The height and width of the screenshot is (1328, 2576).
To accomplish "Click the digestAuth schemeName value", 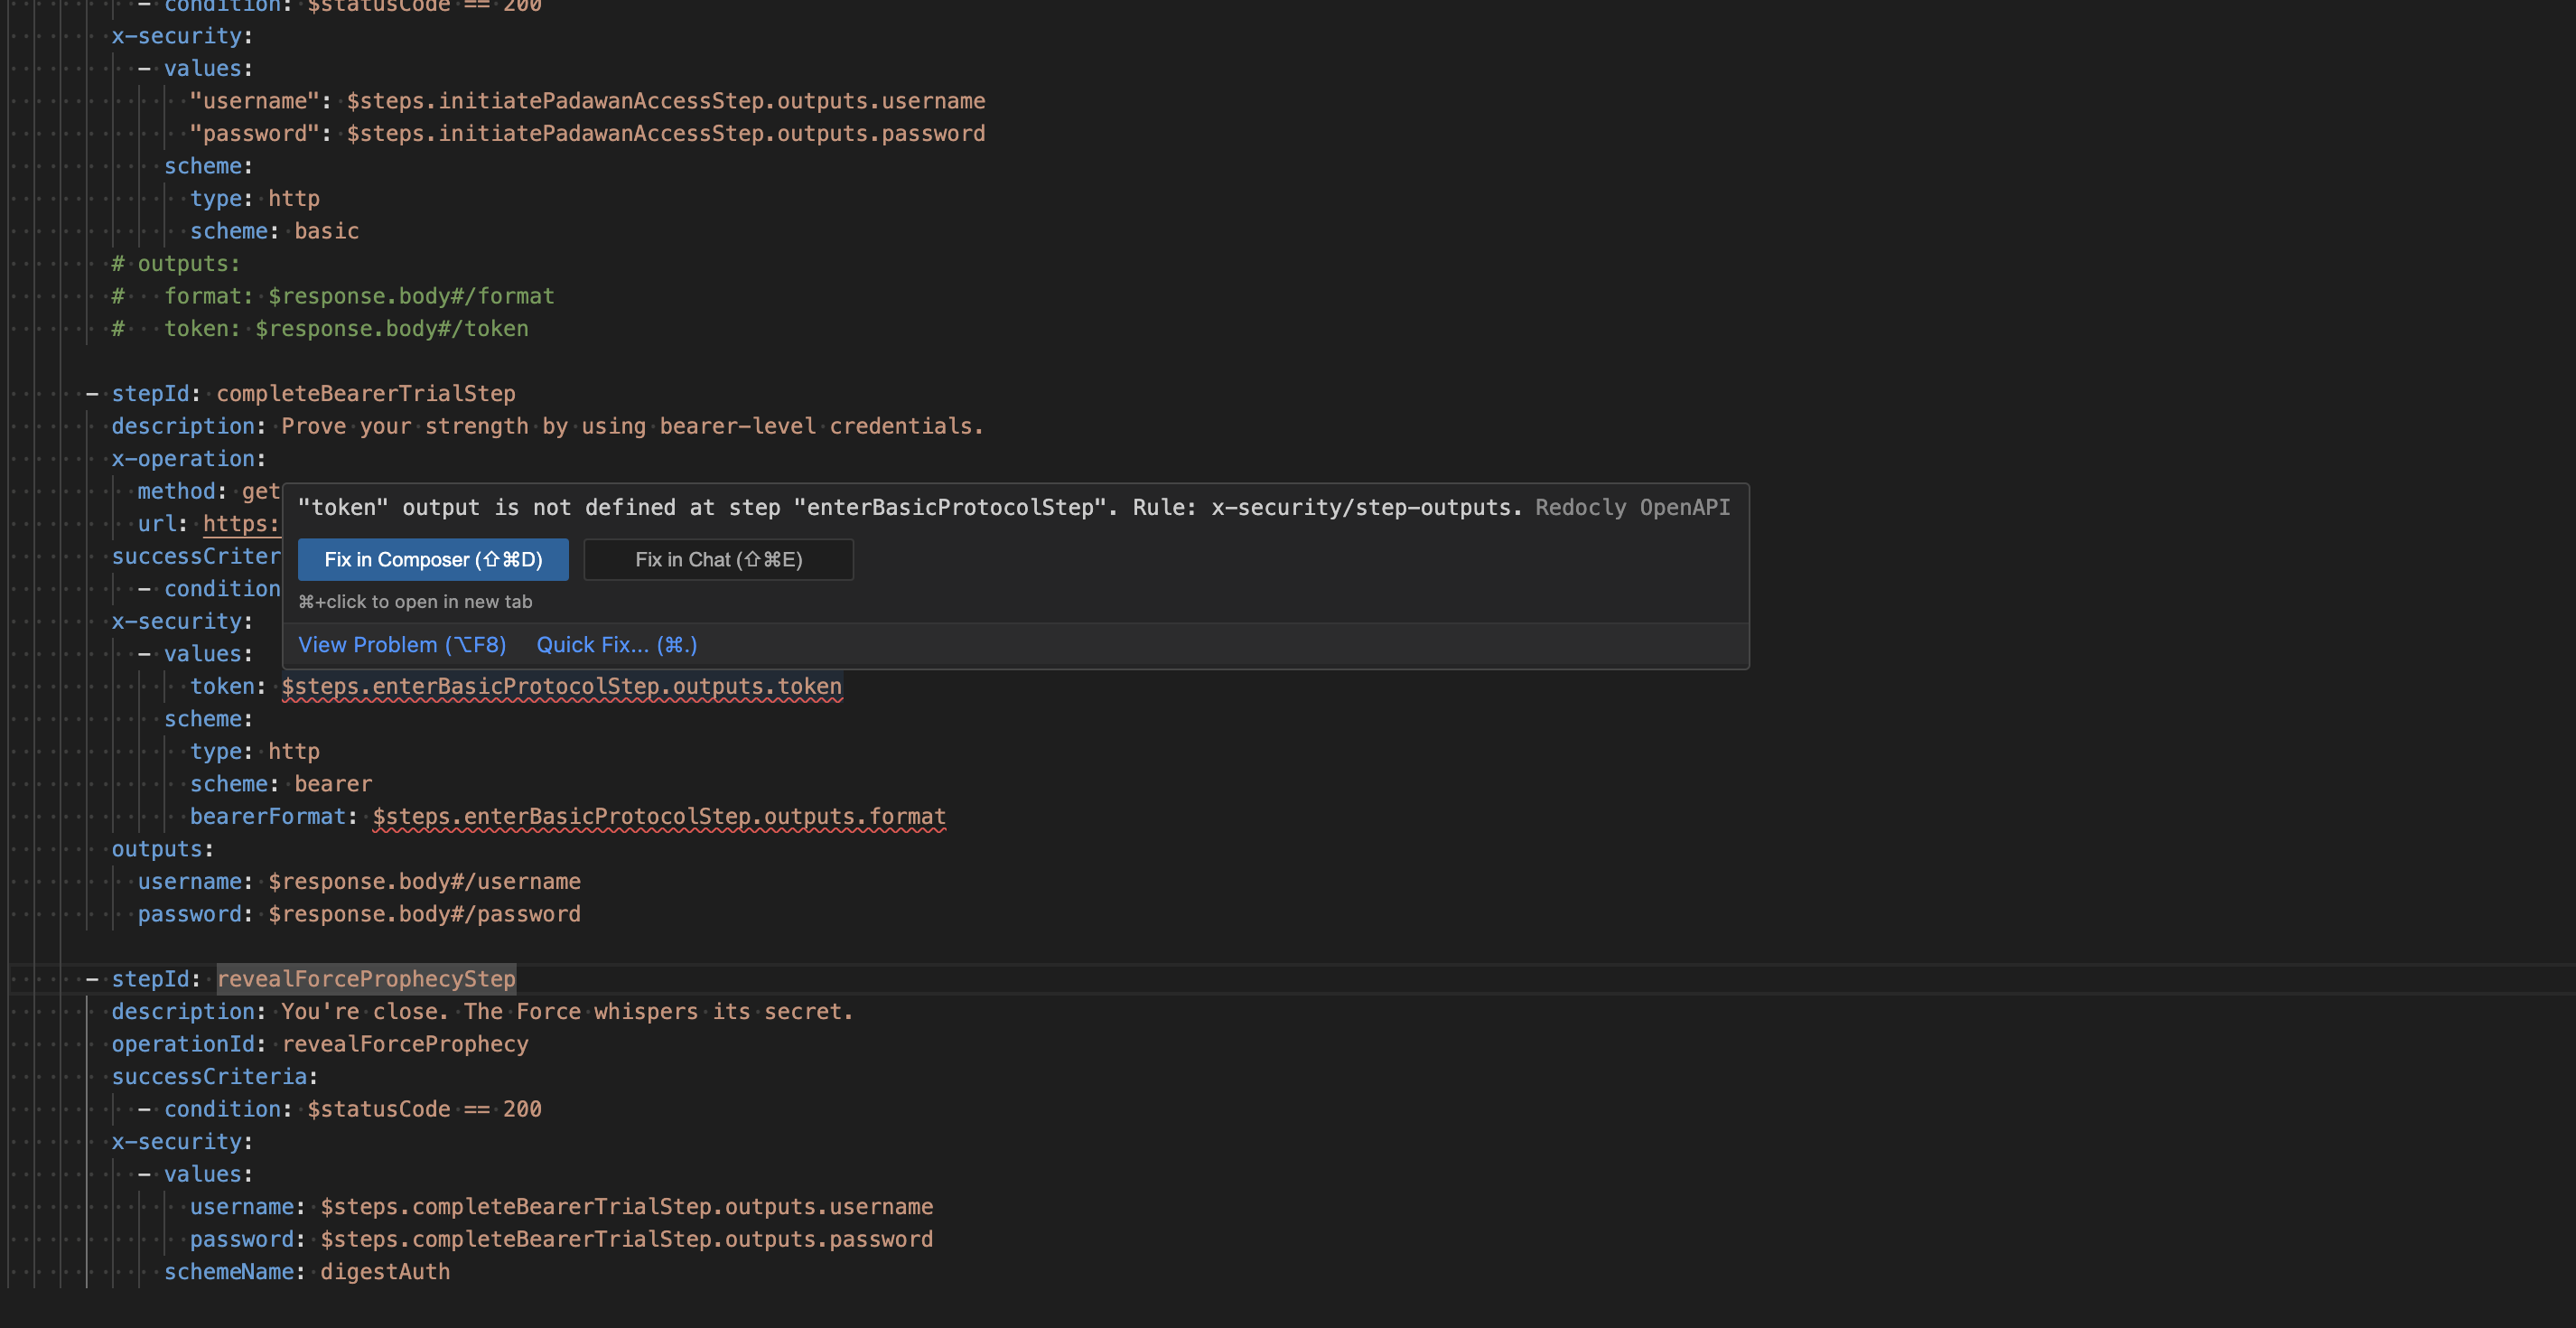I will point(385,1272).
